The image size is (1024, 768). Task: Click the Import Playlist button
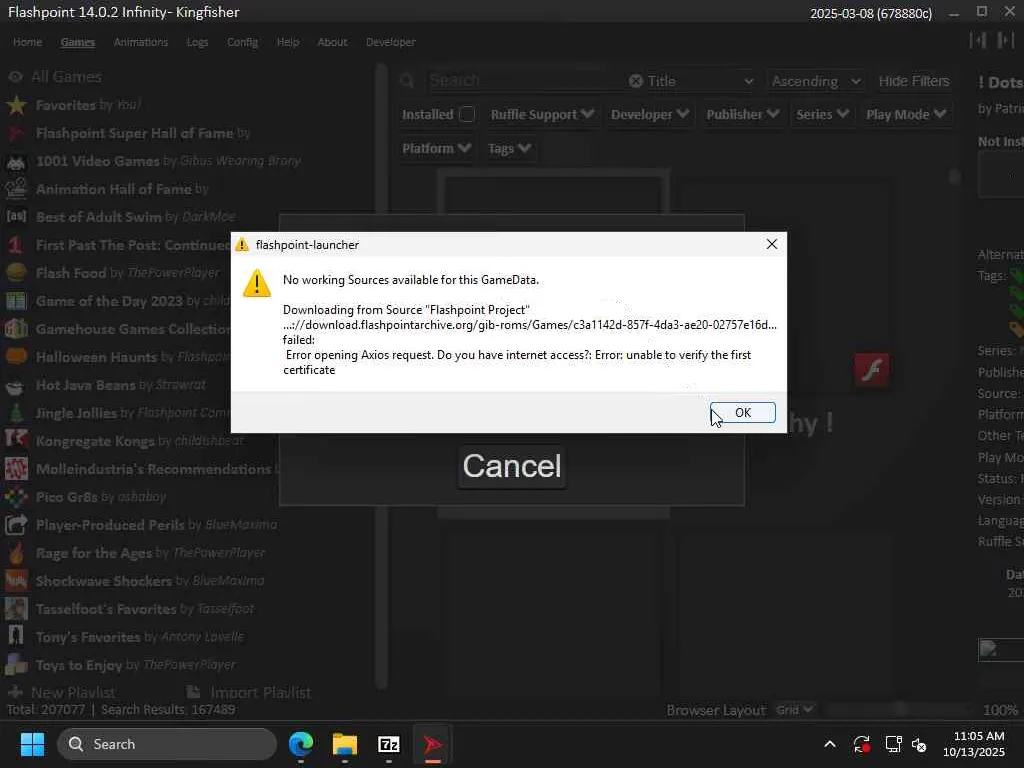[x=249, y=692]
